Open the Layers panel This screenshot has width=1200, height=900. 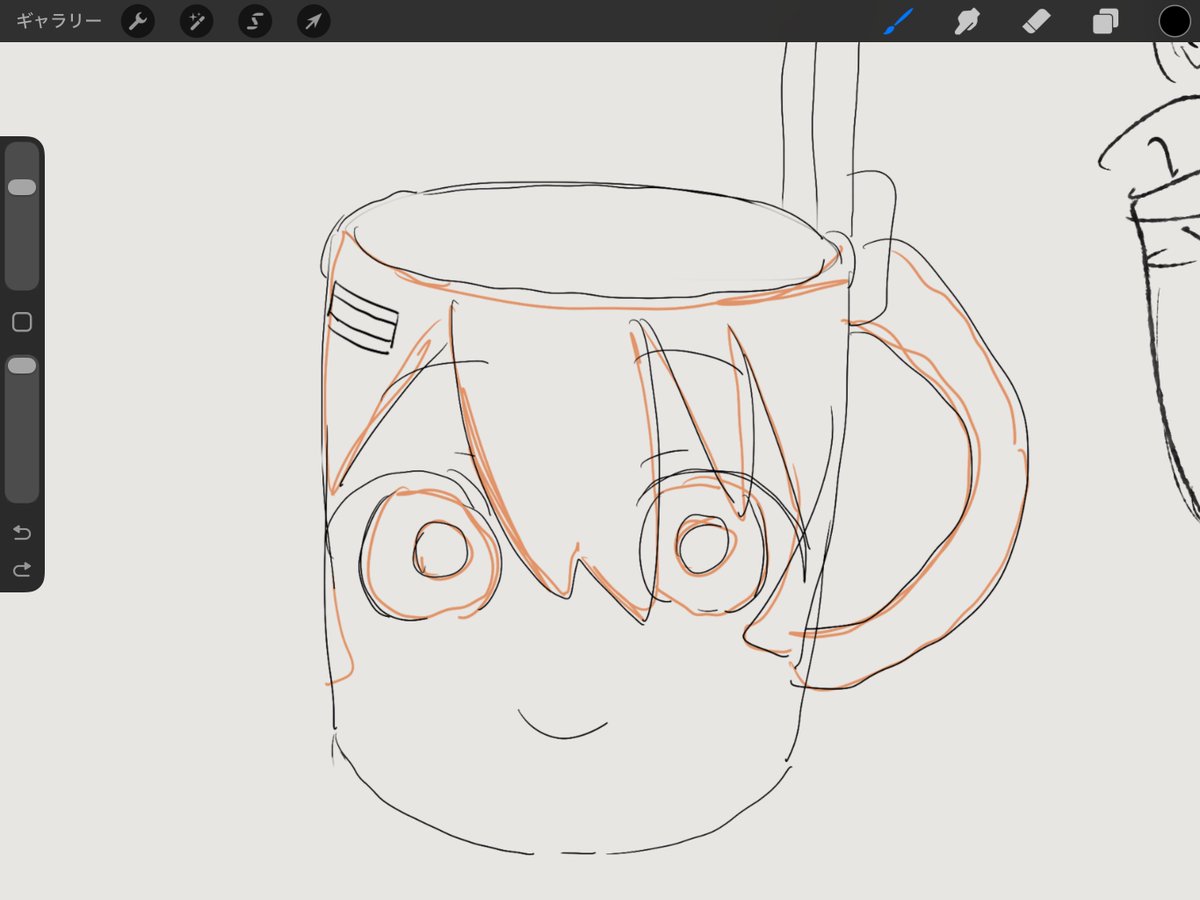(x=1105, y=21)
